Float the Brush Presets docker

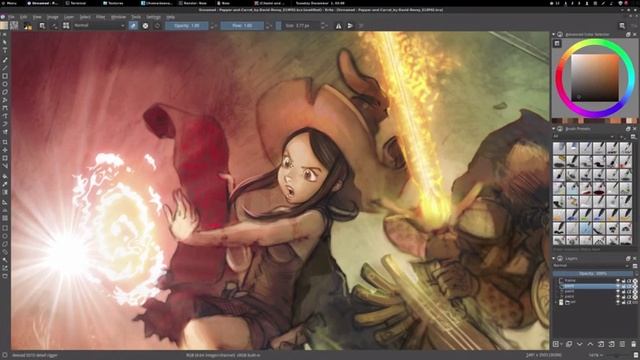tap(628, 129)
